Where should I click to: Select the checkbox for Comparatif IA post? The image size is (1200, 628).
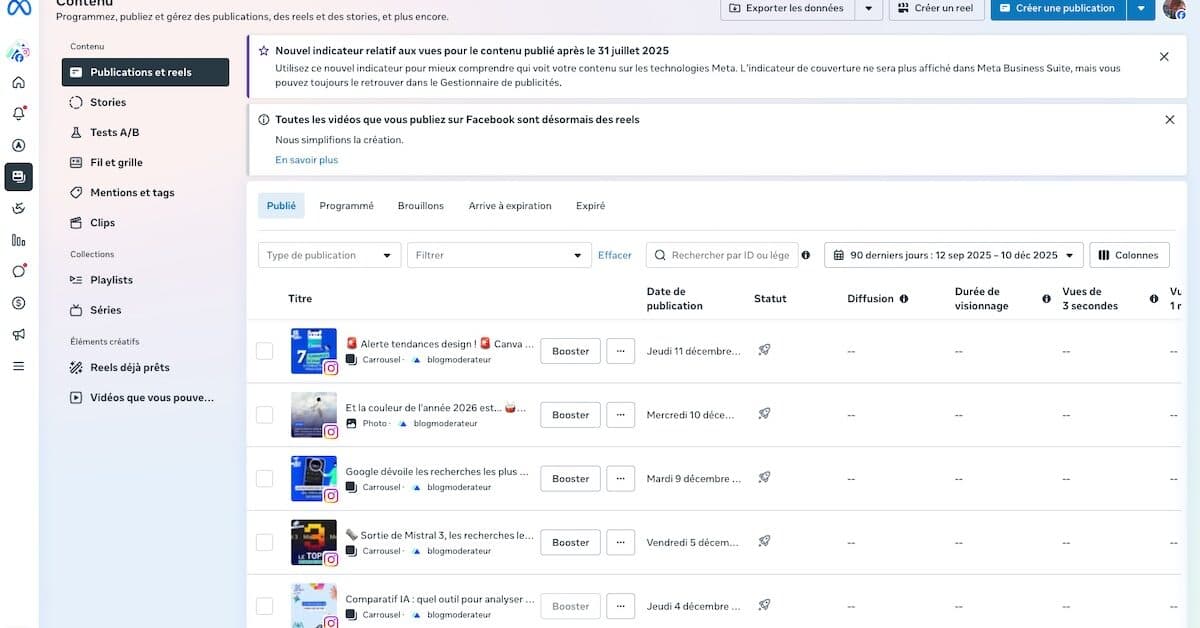click(264, 606)
